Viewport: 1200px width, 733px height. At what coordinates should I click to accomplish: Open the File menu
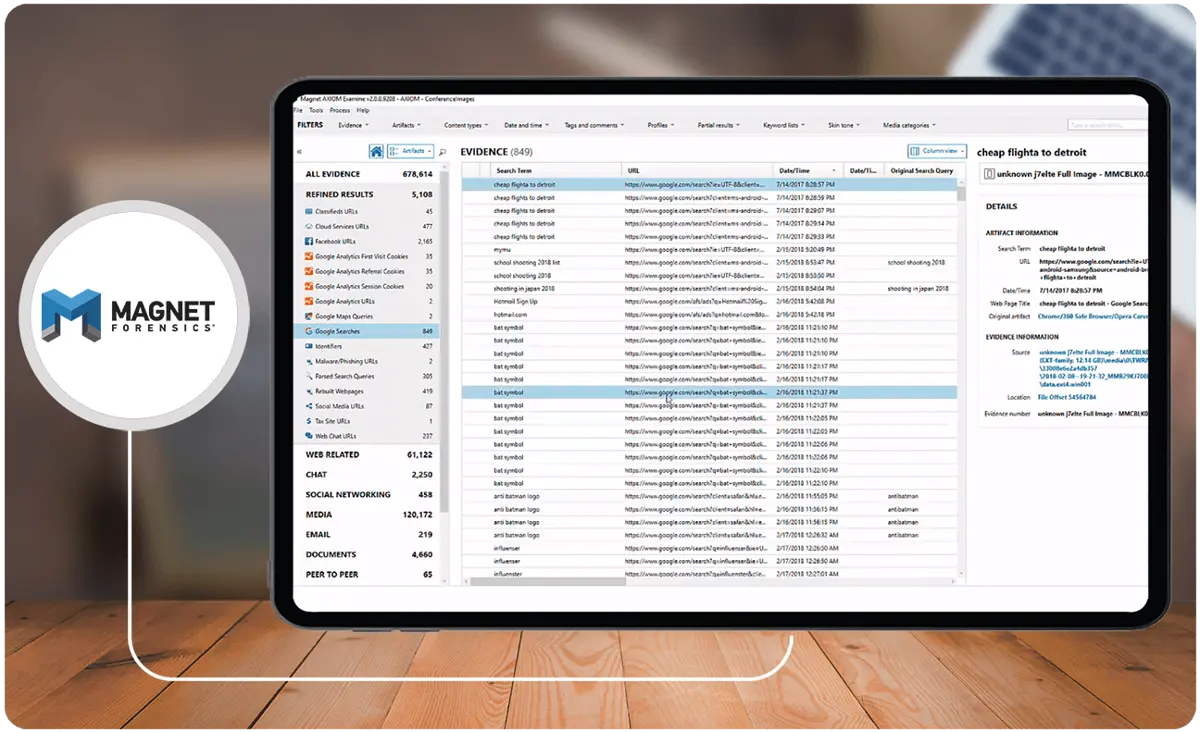click(x=299, y=111)
